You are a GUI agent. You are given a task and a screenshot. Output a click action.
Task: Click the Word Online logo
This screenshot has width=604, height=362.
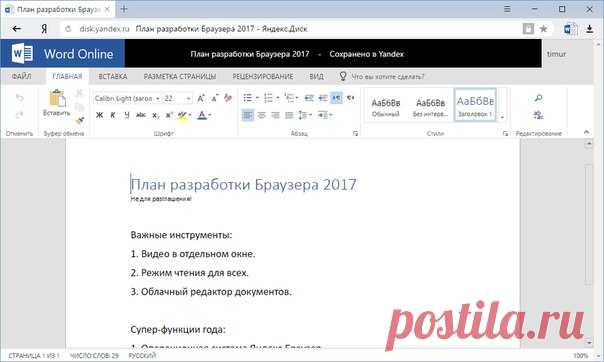tap(62, 54)
